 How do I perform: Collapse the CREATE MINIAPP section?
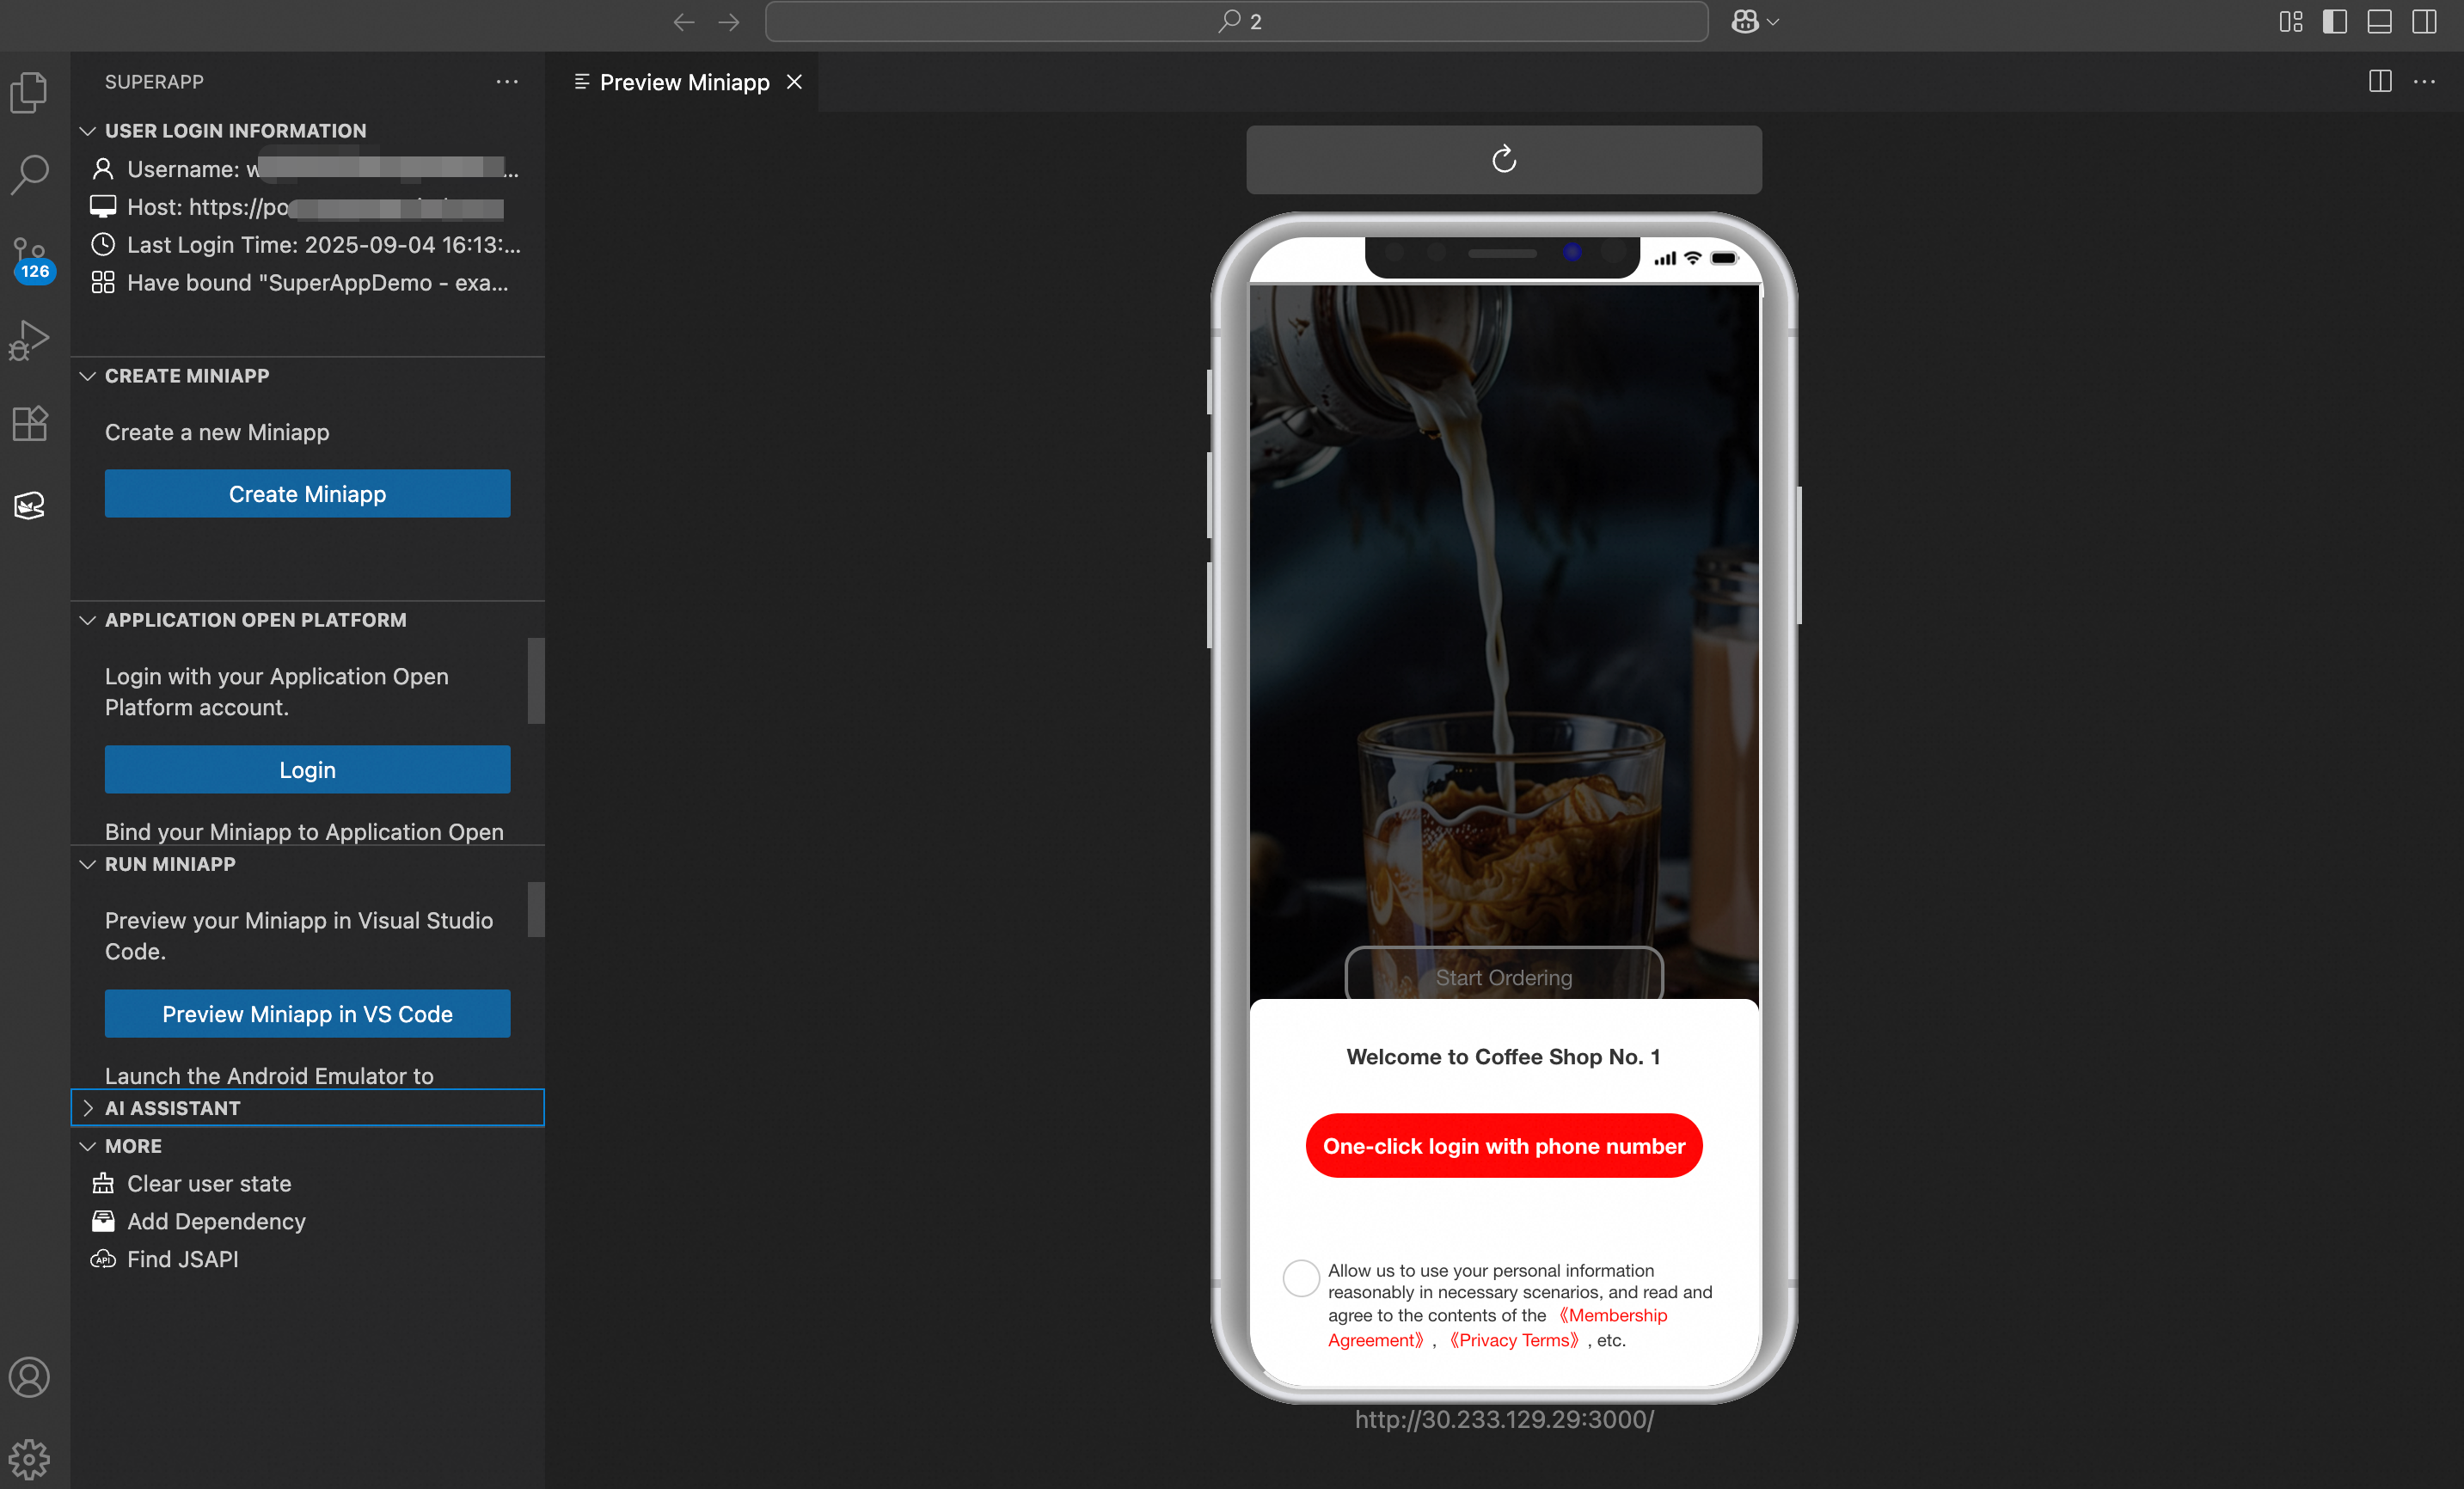click(187, 376)
